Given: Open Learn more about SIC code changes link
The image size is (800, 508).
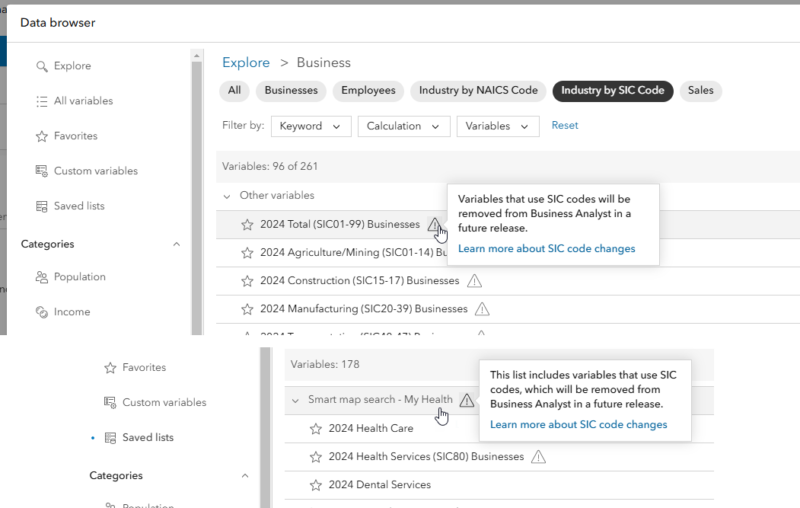Looking at the screenshot, I should point(546,249).
